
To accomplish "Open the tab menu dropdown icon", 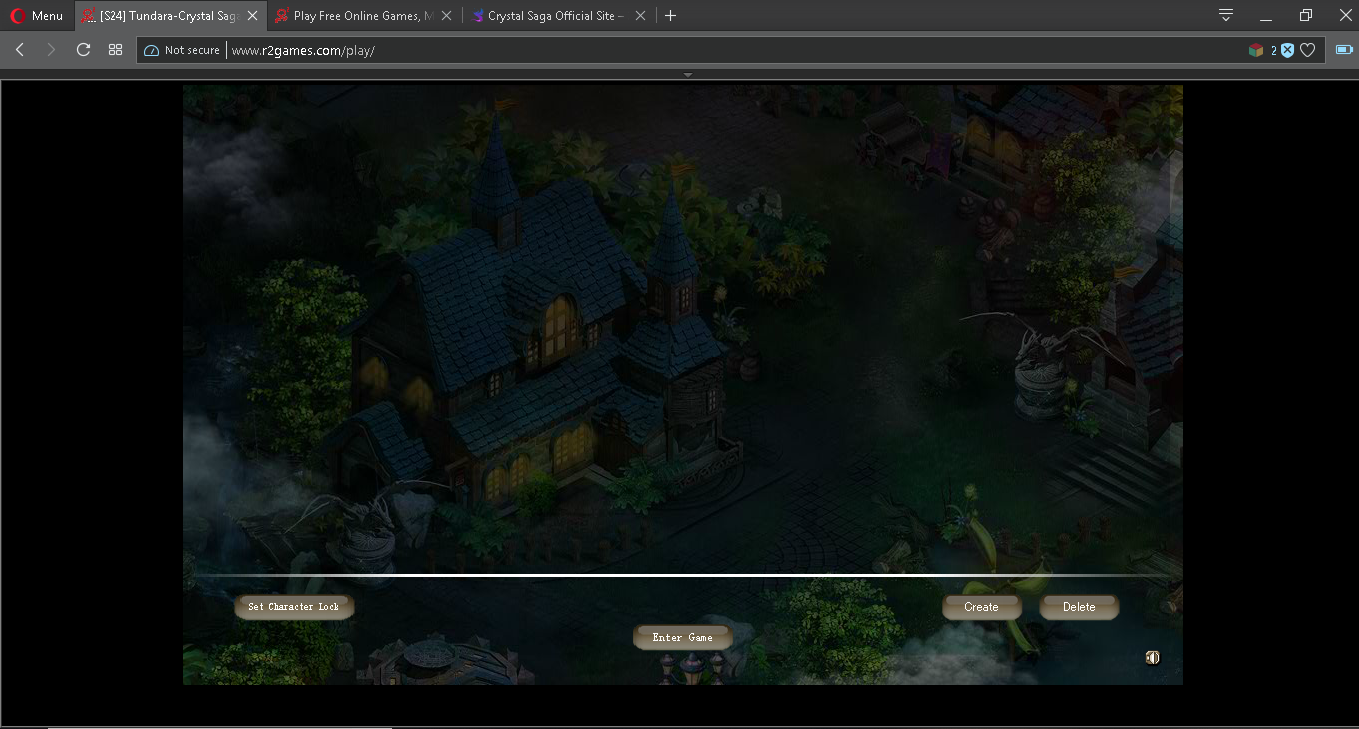I will [x=1226, y=16].
